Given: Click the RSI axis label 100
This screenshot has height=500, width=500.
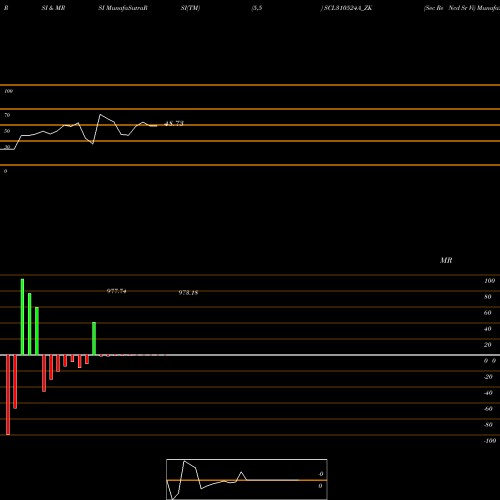Looking at the screenshot, I should pyautogui.click(x=8, y=91).
